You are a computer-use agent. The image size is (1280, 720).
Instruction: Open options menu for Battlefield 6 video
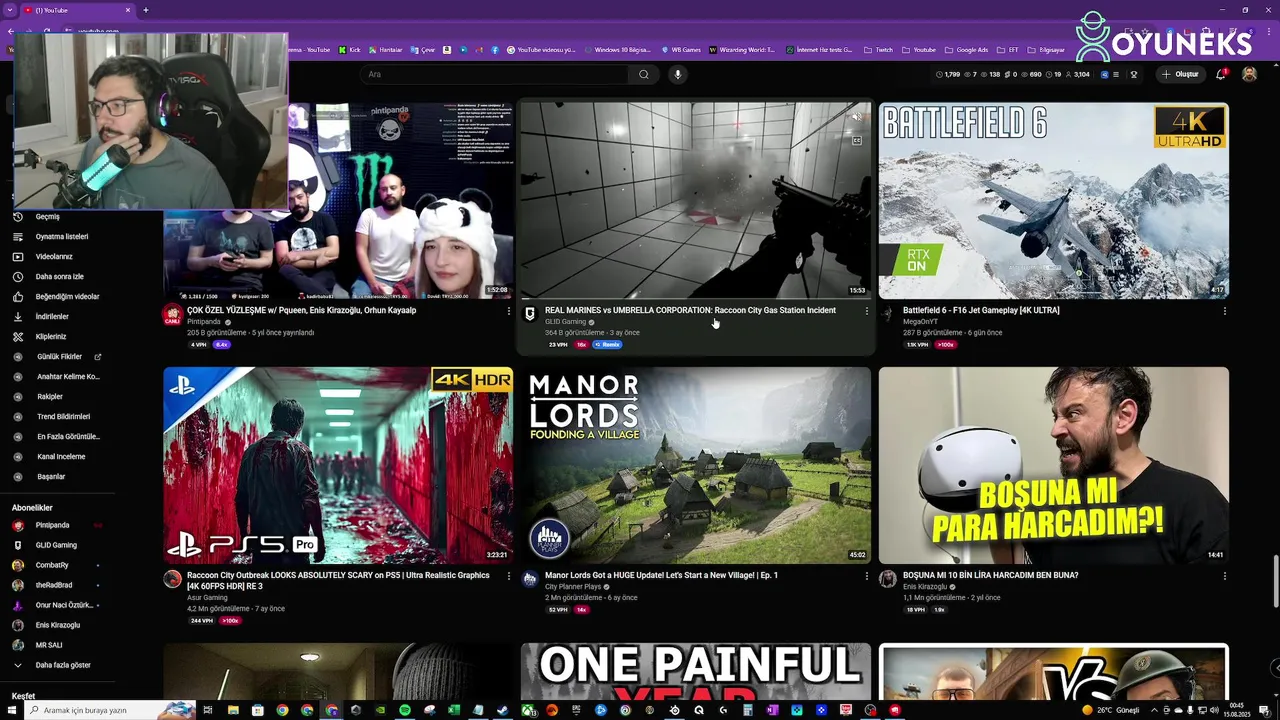click(1224, 311)
